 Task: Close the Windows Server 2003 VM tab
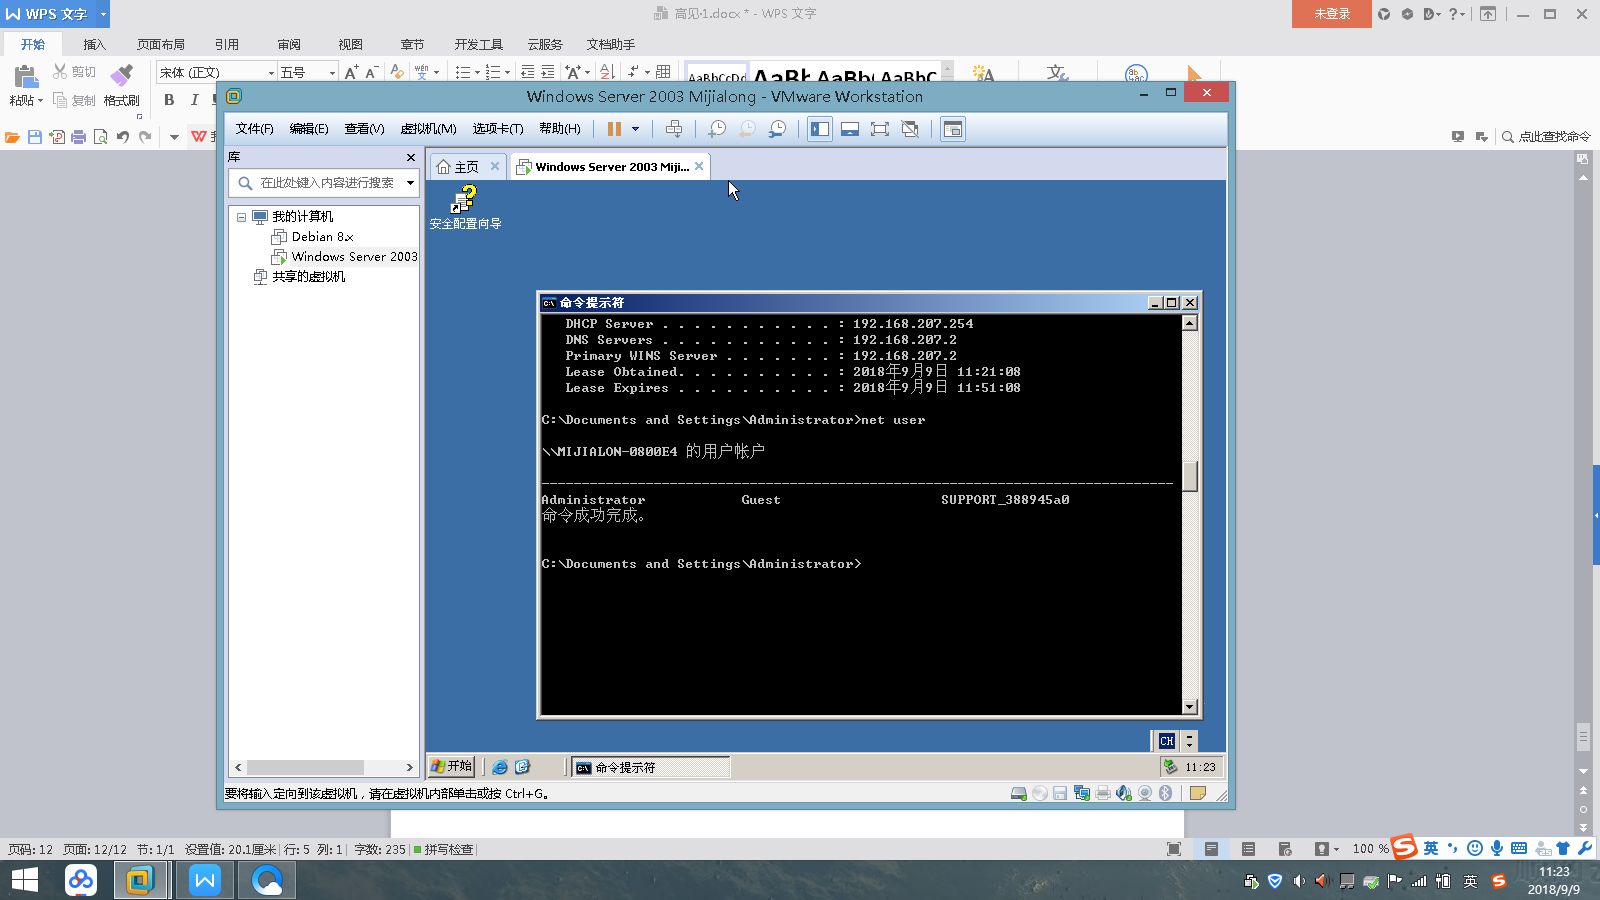click(x=699, y=167)
